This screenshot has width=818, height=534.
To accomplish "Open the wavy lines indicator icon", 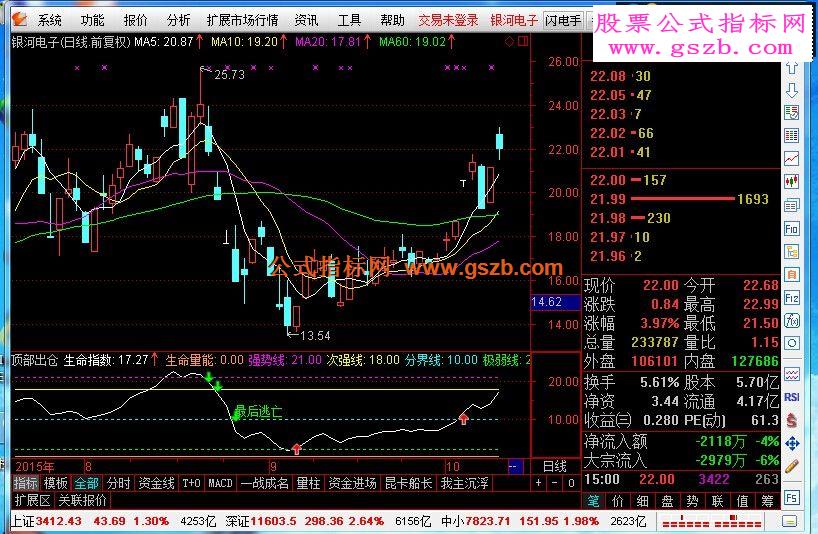I will point(792,374).
